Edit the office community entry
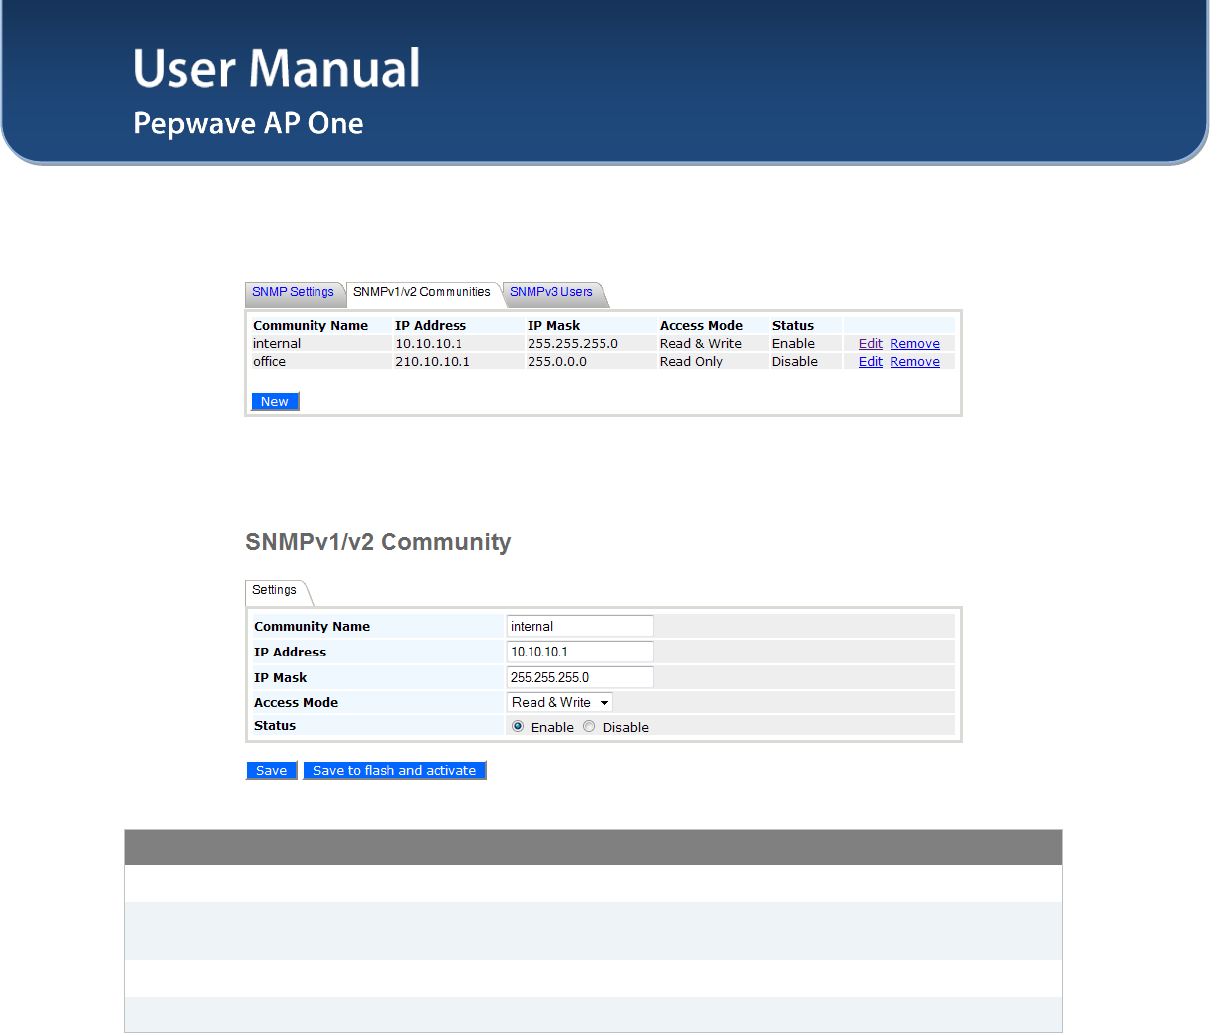Screen dimensions: 1210x1033 (x=870, y=362)
